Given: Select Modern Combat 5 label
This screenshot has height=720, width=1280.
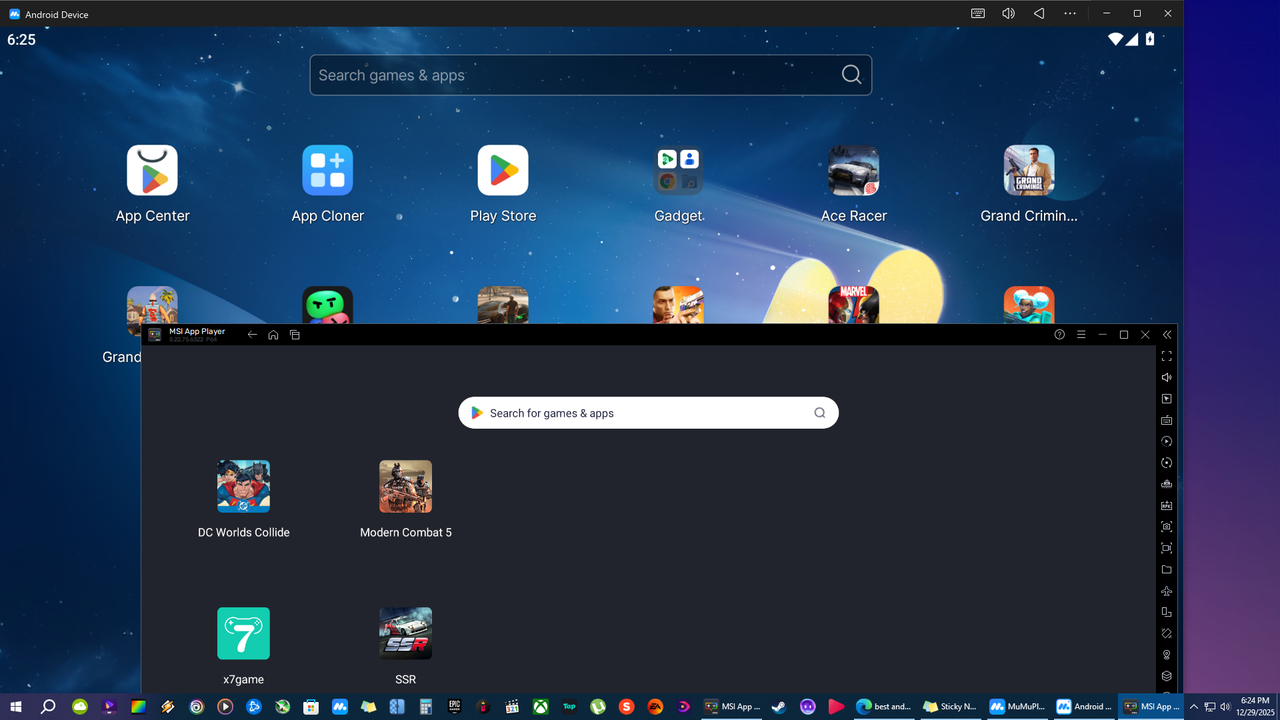Looking at the screenshot, I should tap(406, 533).
